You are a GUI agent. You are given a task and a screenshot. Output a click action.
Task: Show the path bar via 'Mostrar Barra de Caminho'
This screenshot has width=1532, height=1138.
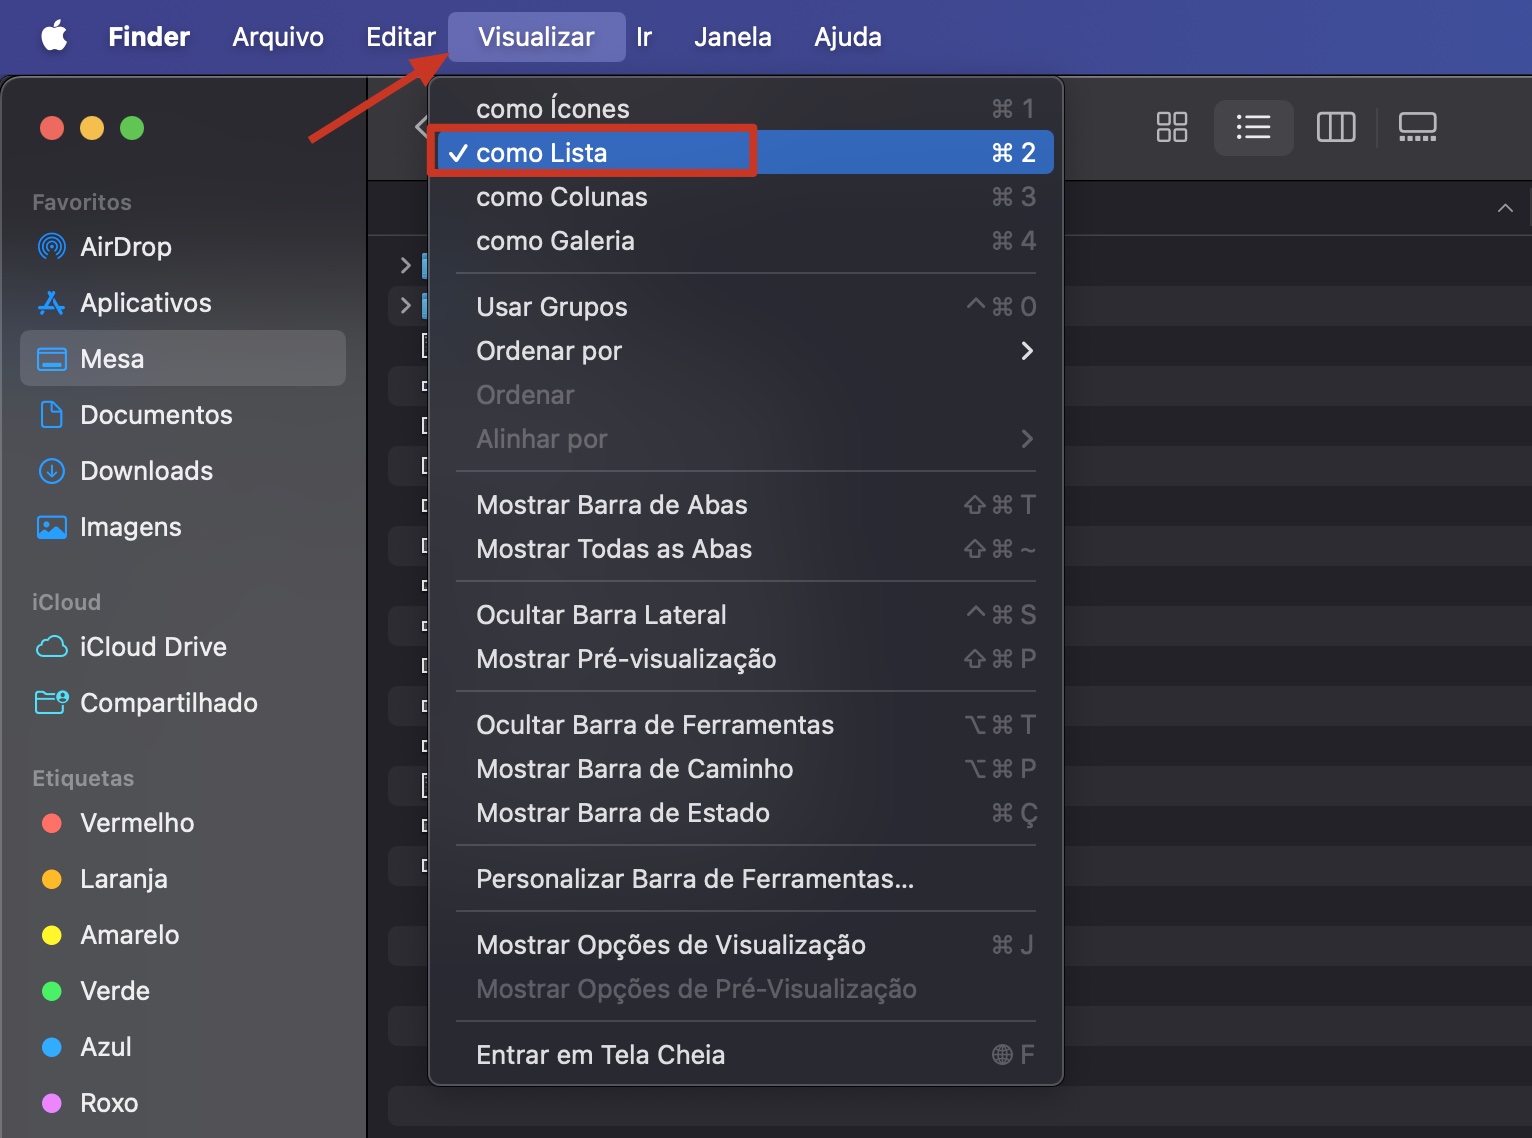click(634, 768)
